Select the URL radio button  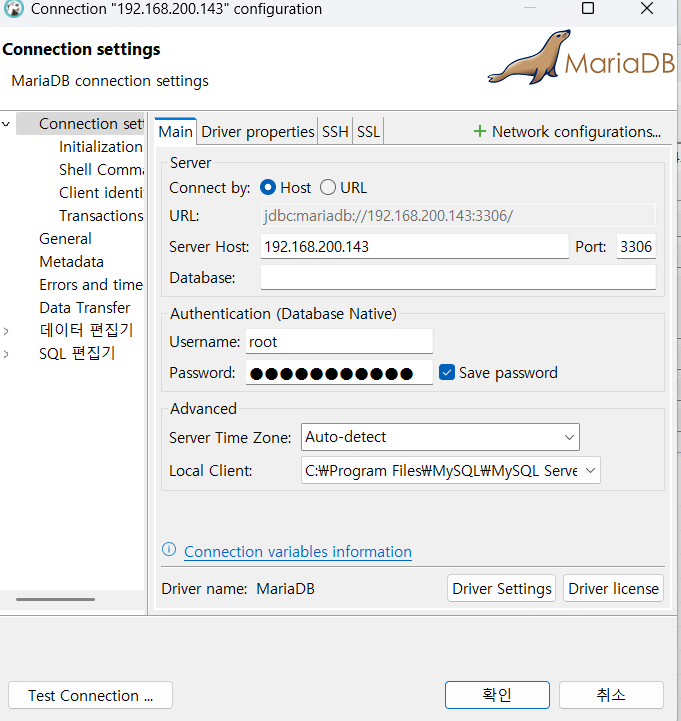(328, 188)
